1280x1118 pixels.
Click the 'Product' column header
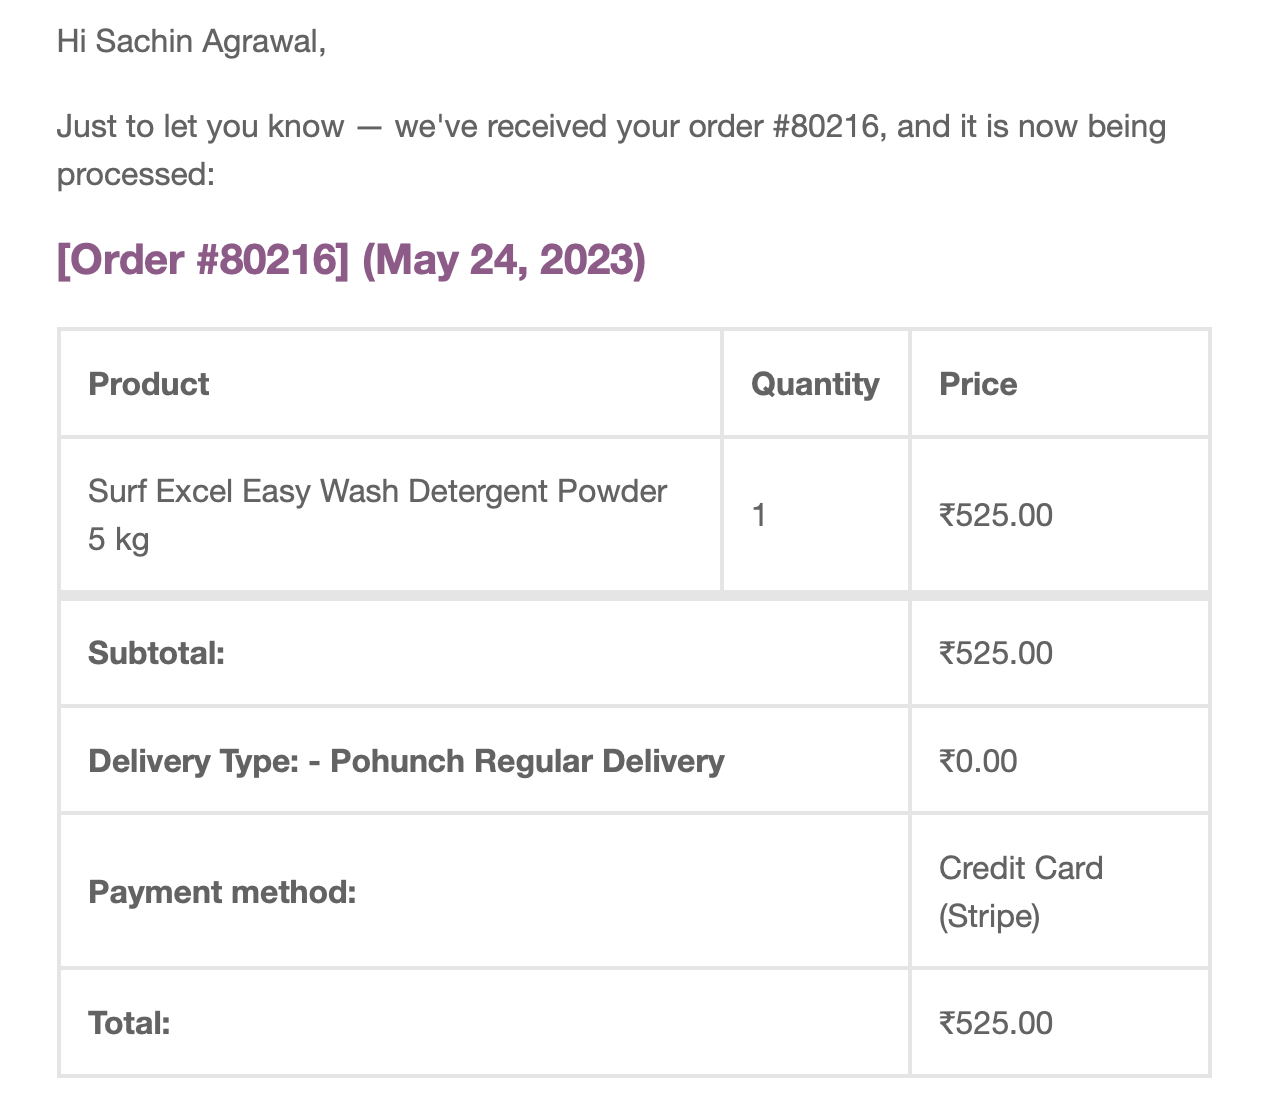149,384
